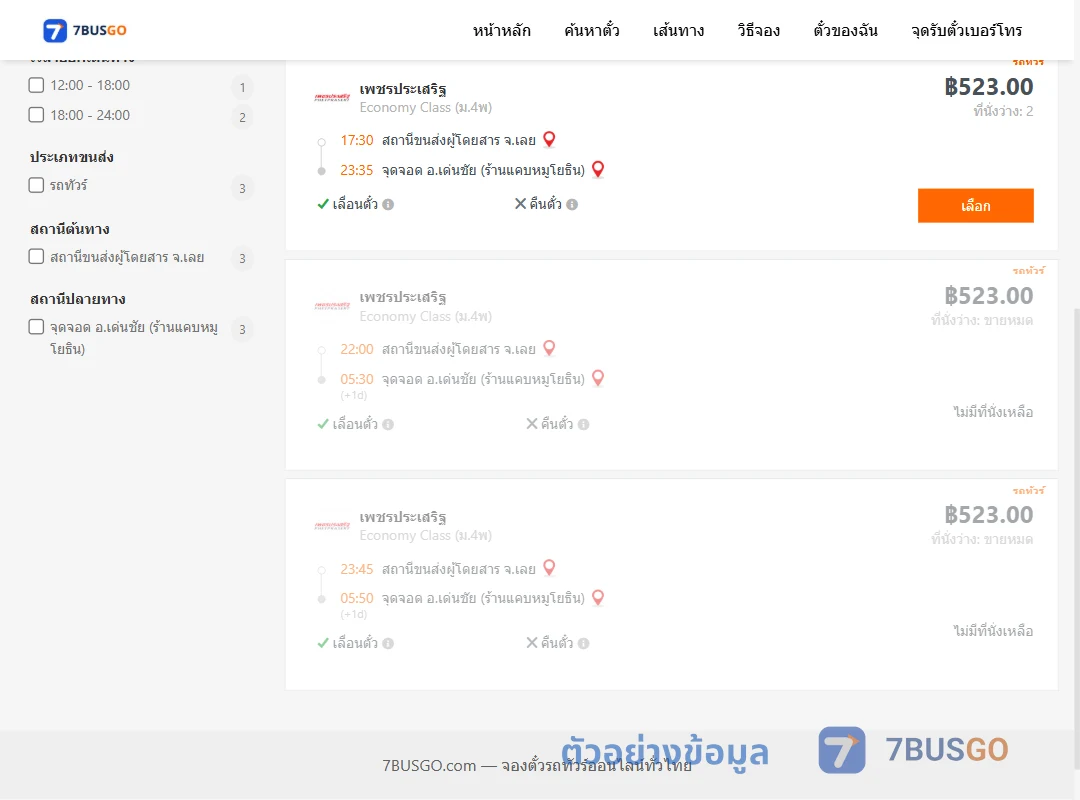Click the 7BUSGO logo in header
The width and height of the screenshot is (1080, 800).
pyautogui.click(x=85, y=30)
